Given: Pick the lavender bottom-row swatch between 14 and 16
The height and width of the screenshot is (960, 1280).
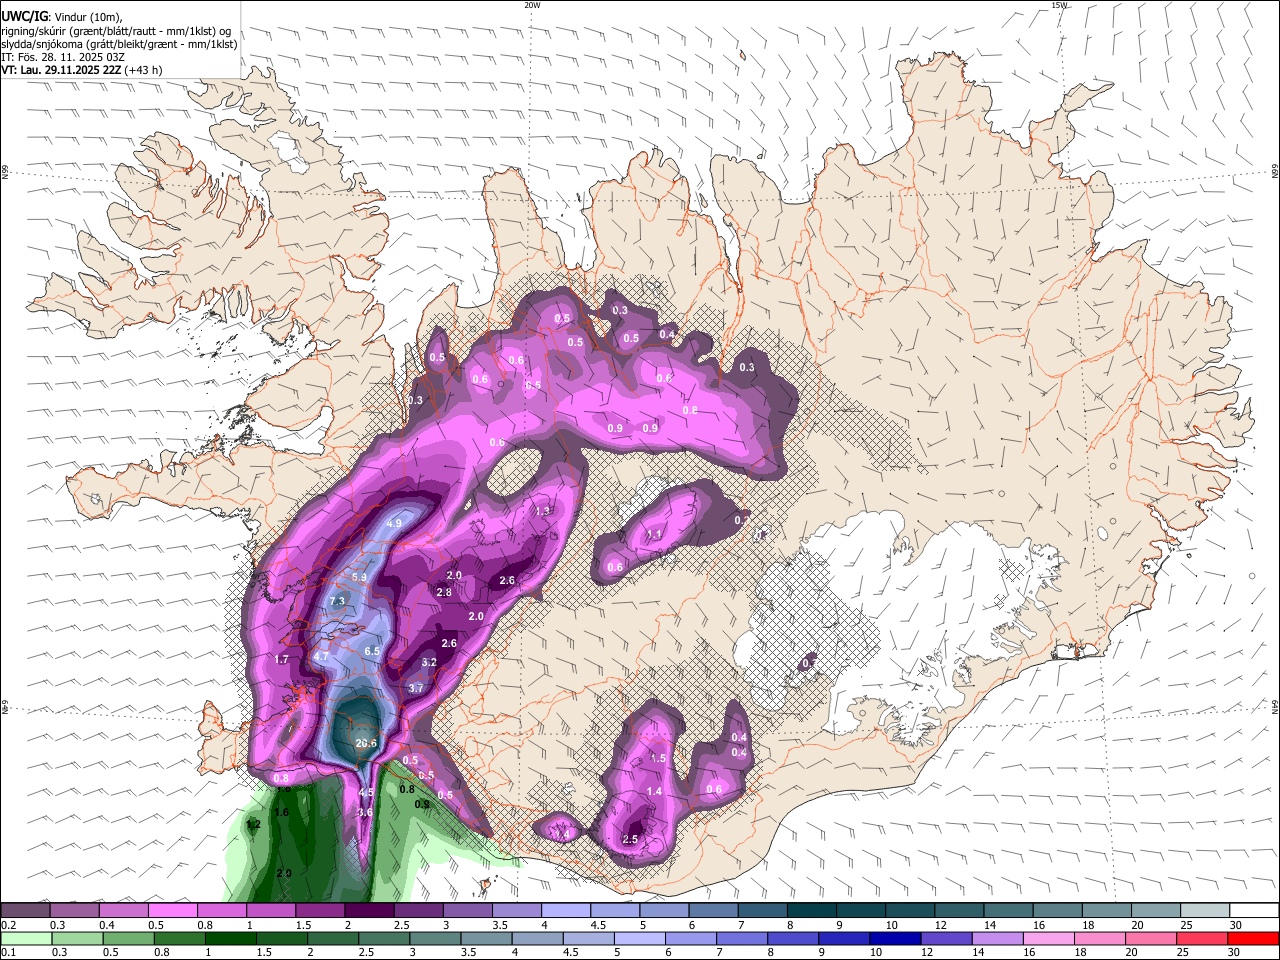Looking at the screenshot, I should [x=999, y=938].
